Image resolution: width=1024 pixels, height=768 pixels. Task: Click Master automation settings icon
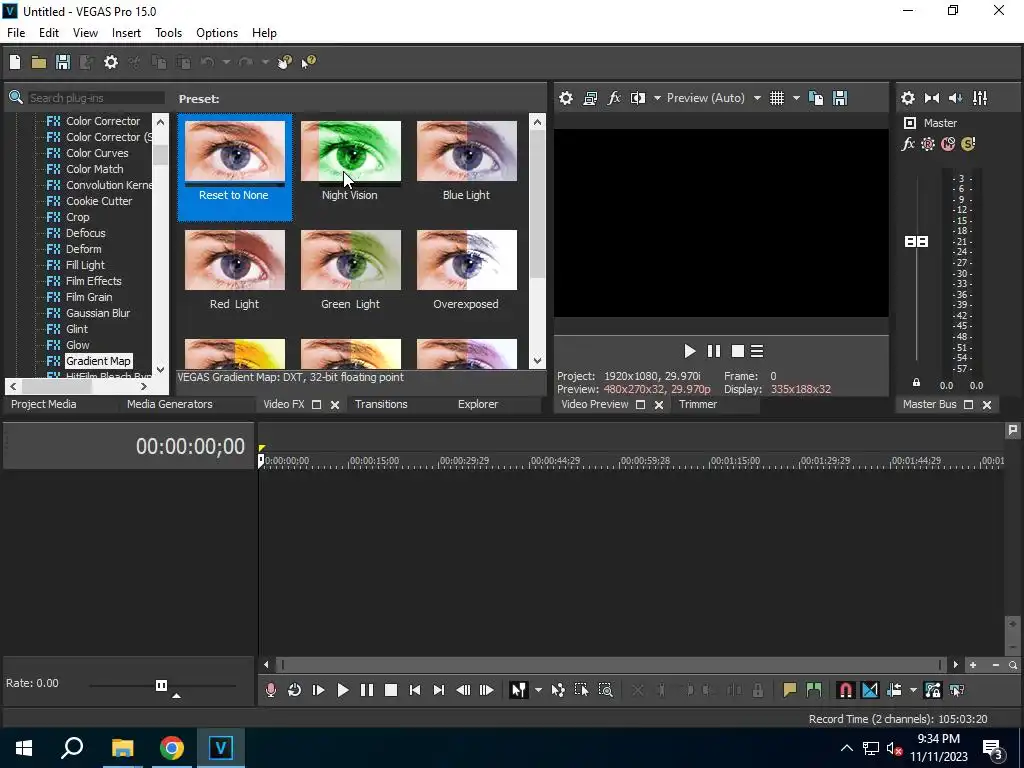pos(927,144)
